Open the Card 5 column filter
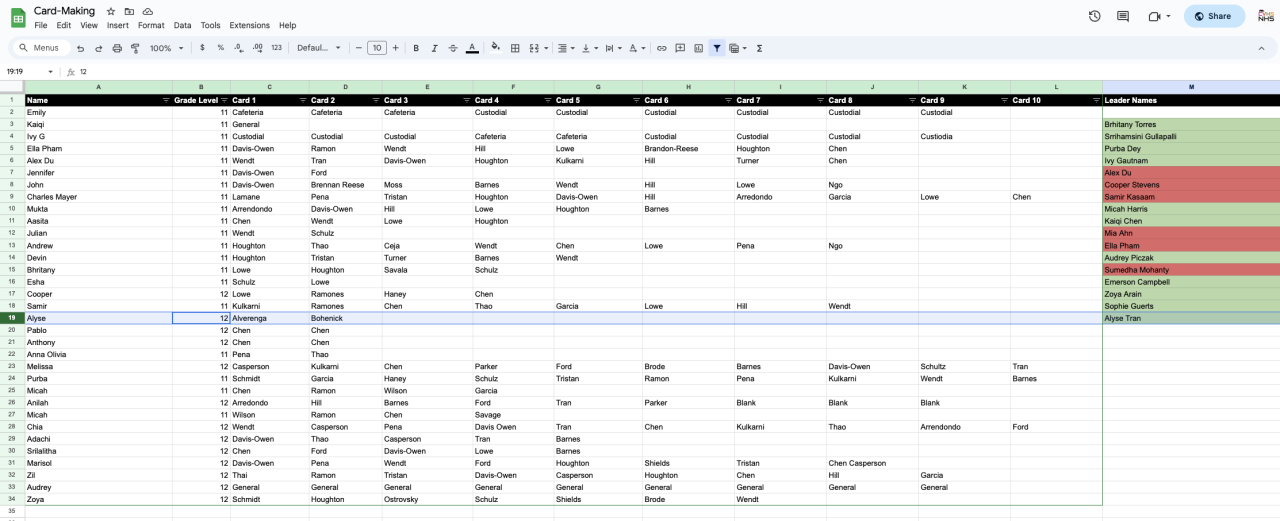Viewport: 1280px width, 521px height. 635,100
